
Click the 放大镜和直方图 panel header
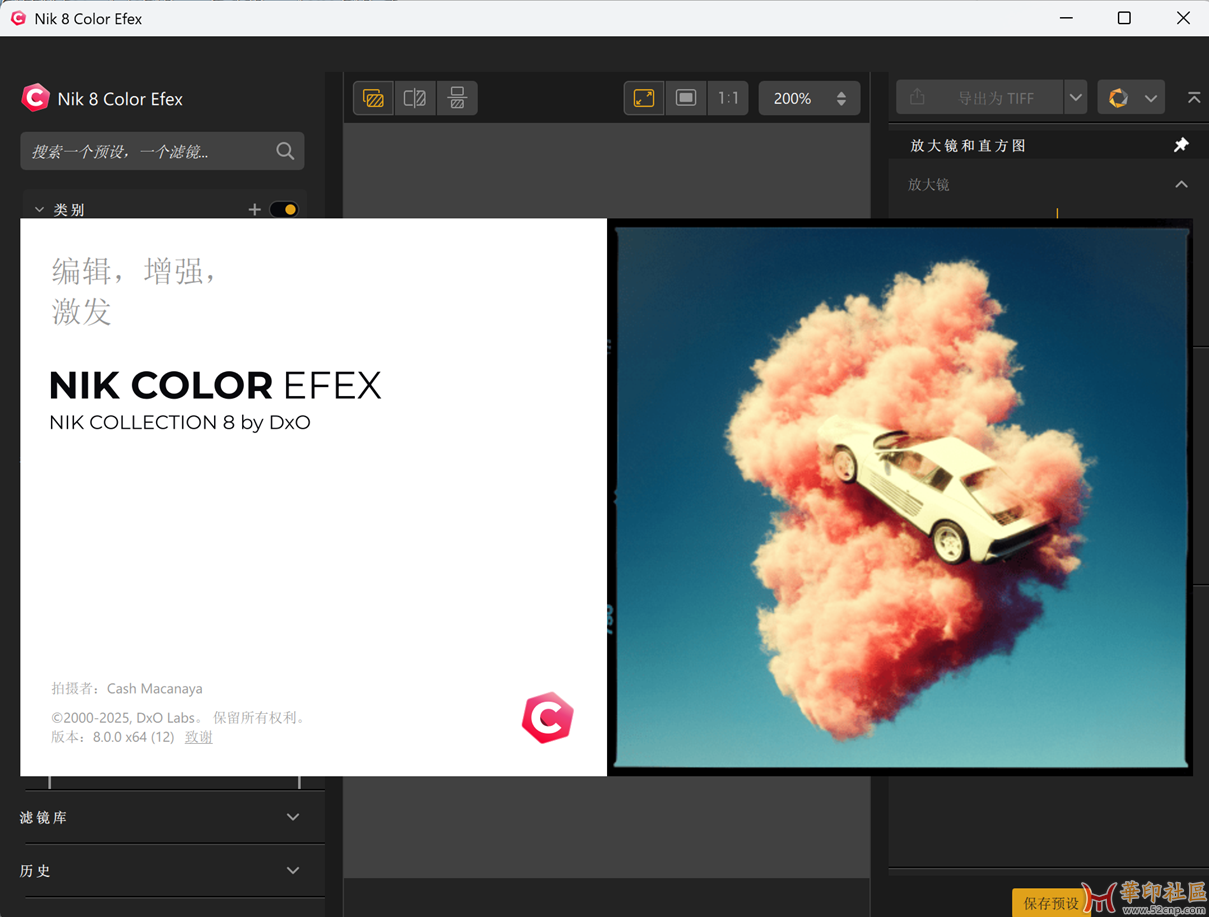[1049, 145]
